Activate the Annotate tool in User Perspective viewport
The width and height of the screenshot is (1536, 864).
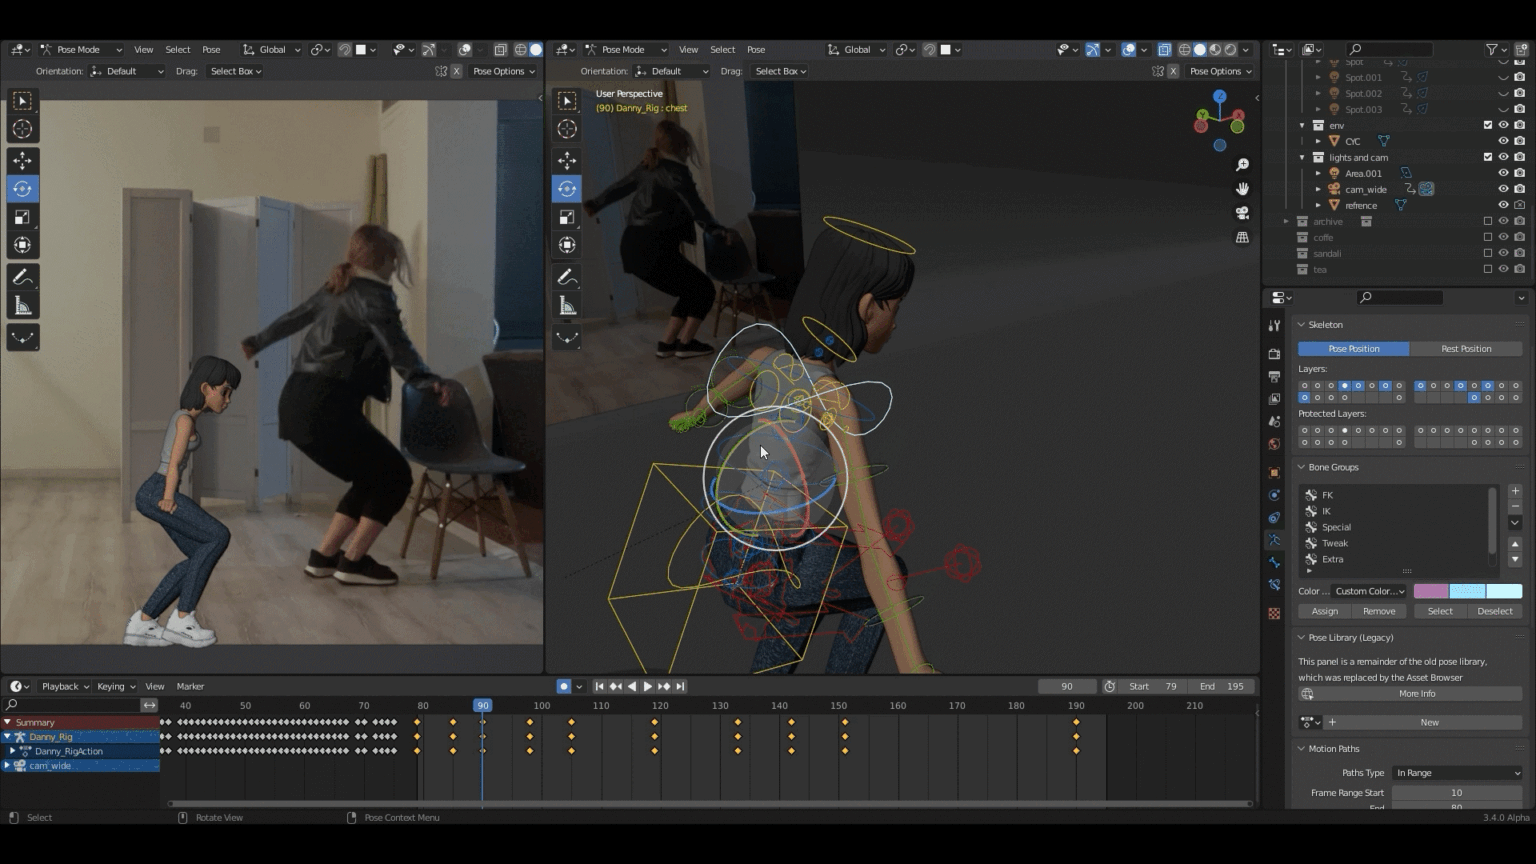(567, 277)
